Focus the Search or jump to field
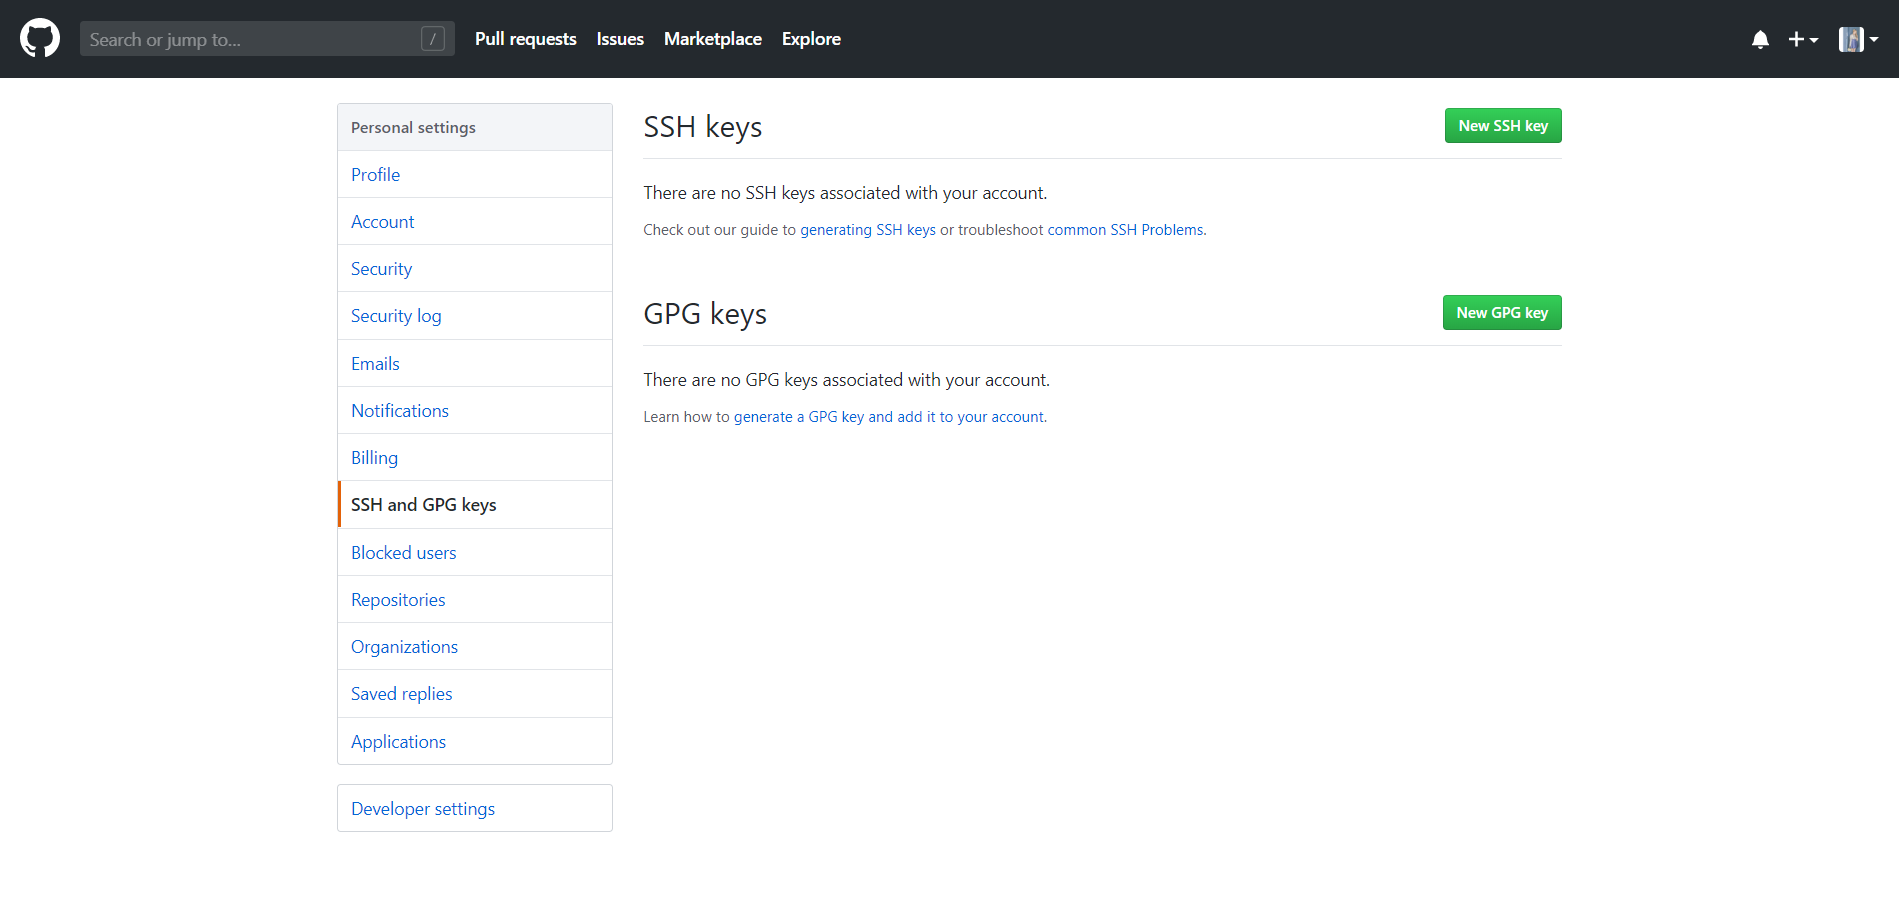This screenshot has width=1899, height=899. click(x=267, y=39)
